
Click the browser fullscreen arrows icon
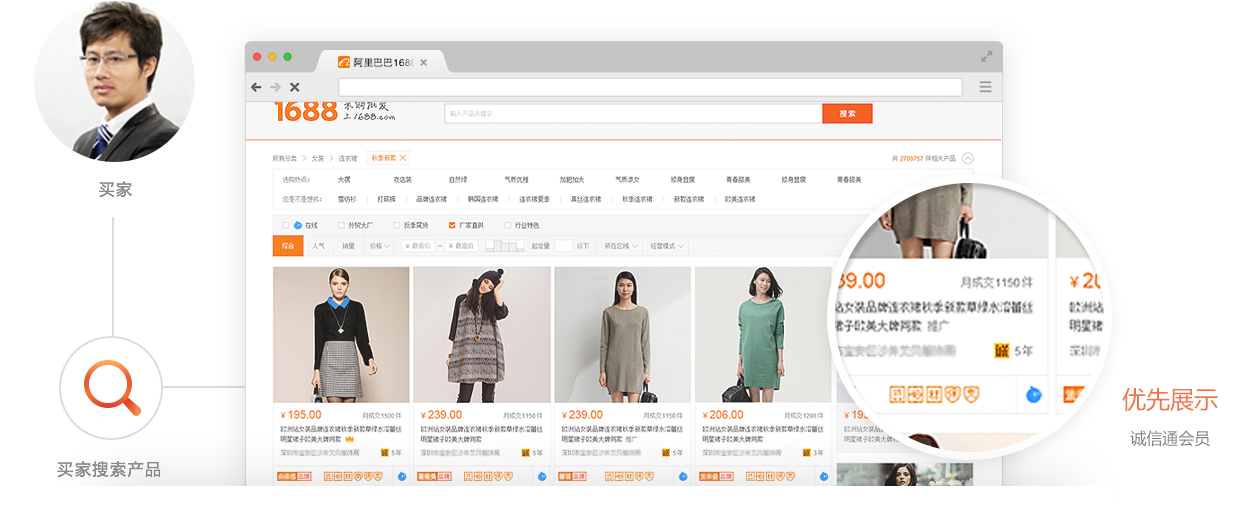986,57
